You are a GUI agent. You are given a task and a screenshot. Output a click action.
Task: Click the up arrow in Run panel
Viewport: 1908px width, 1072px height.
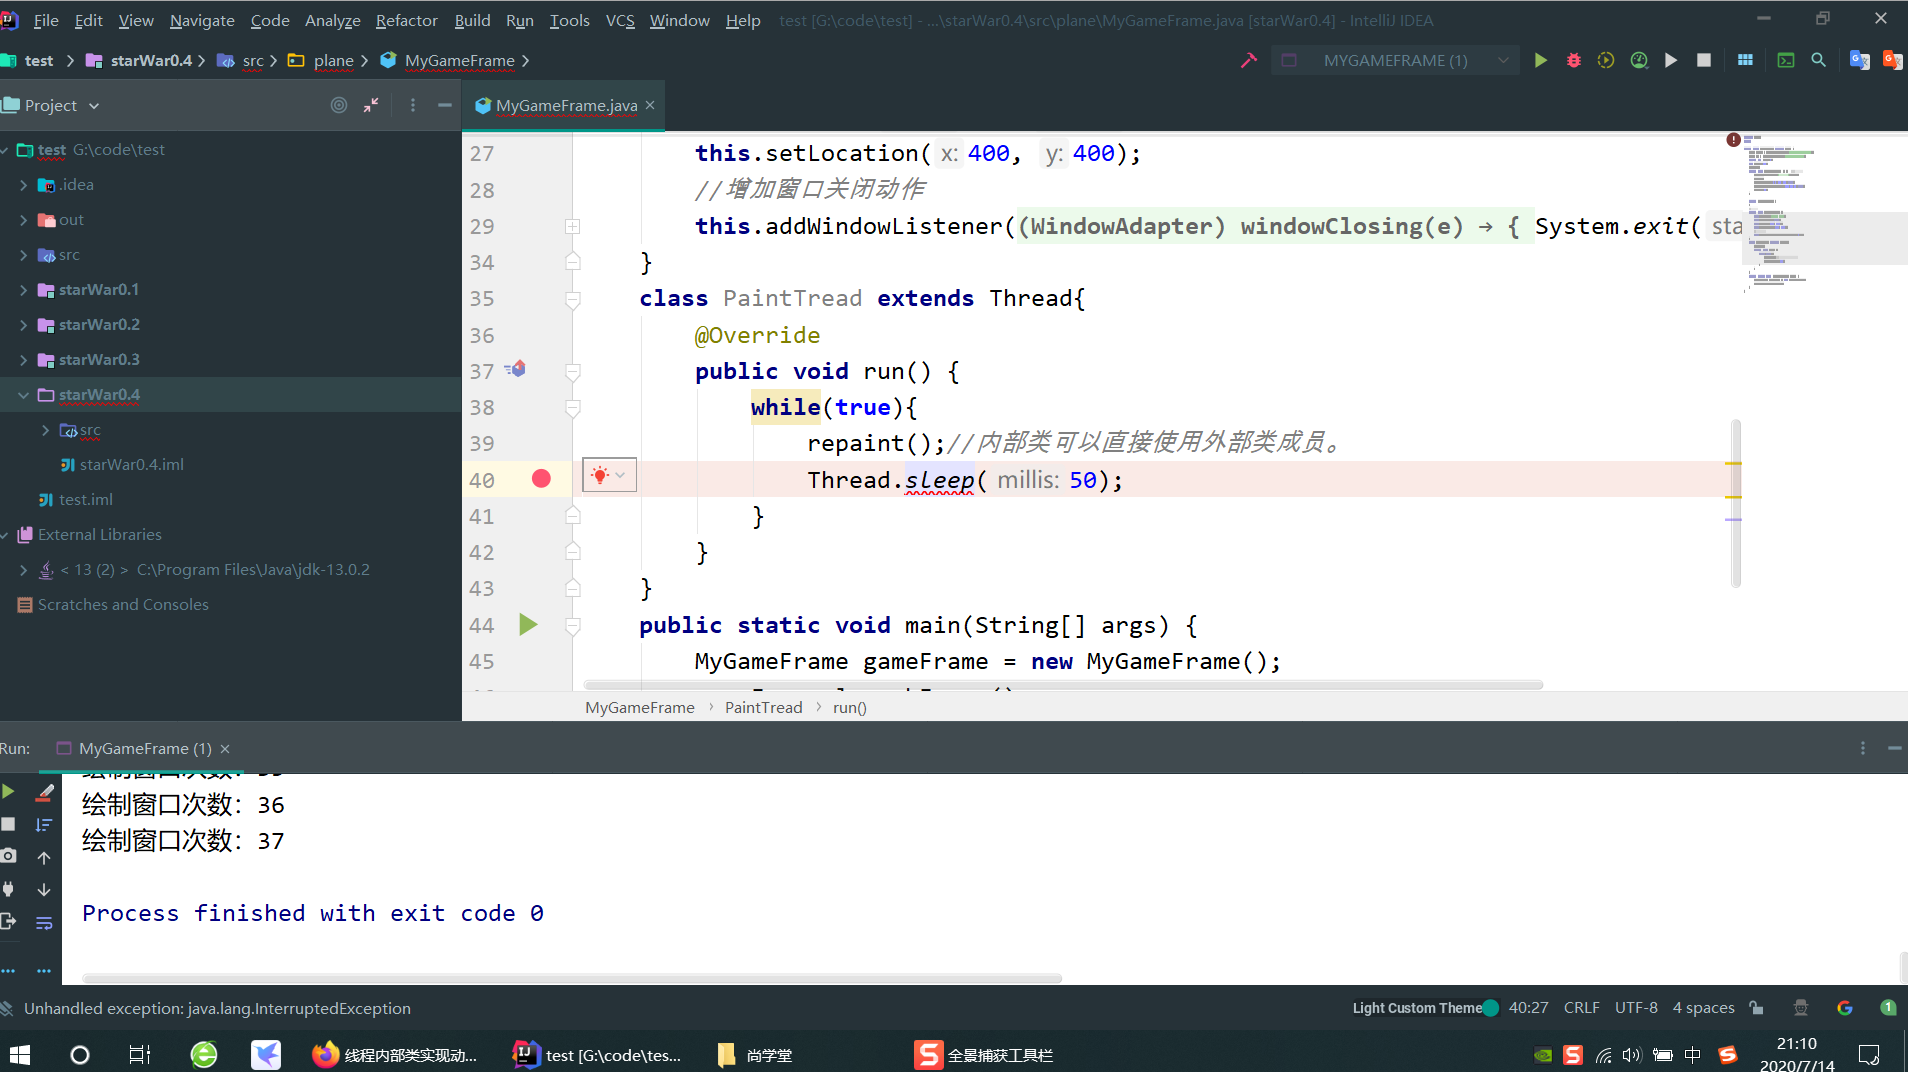[x=44, y=858]
